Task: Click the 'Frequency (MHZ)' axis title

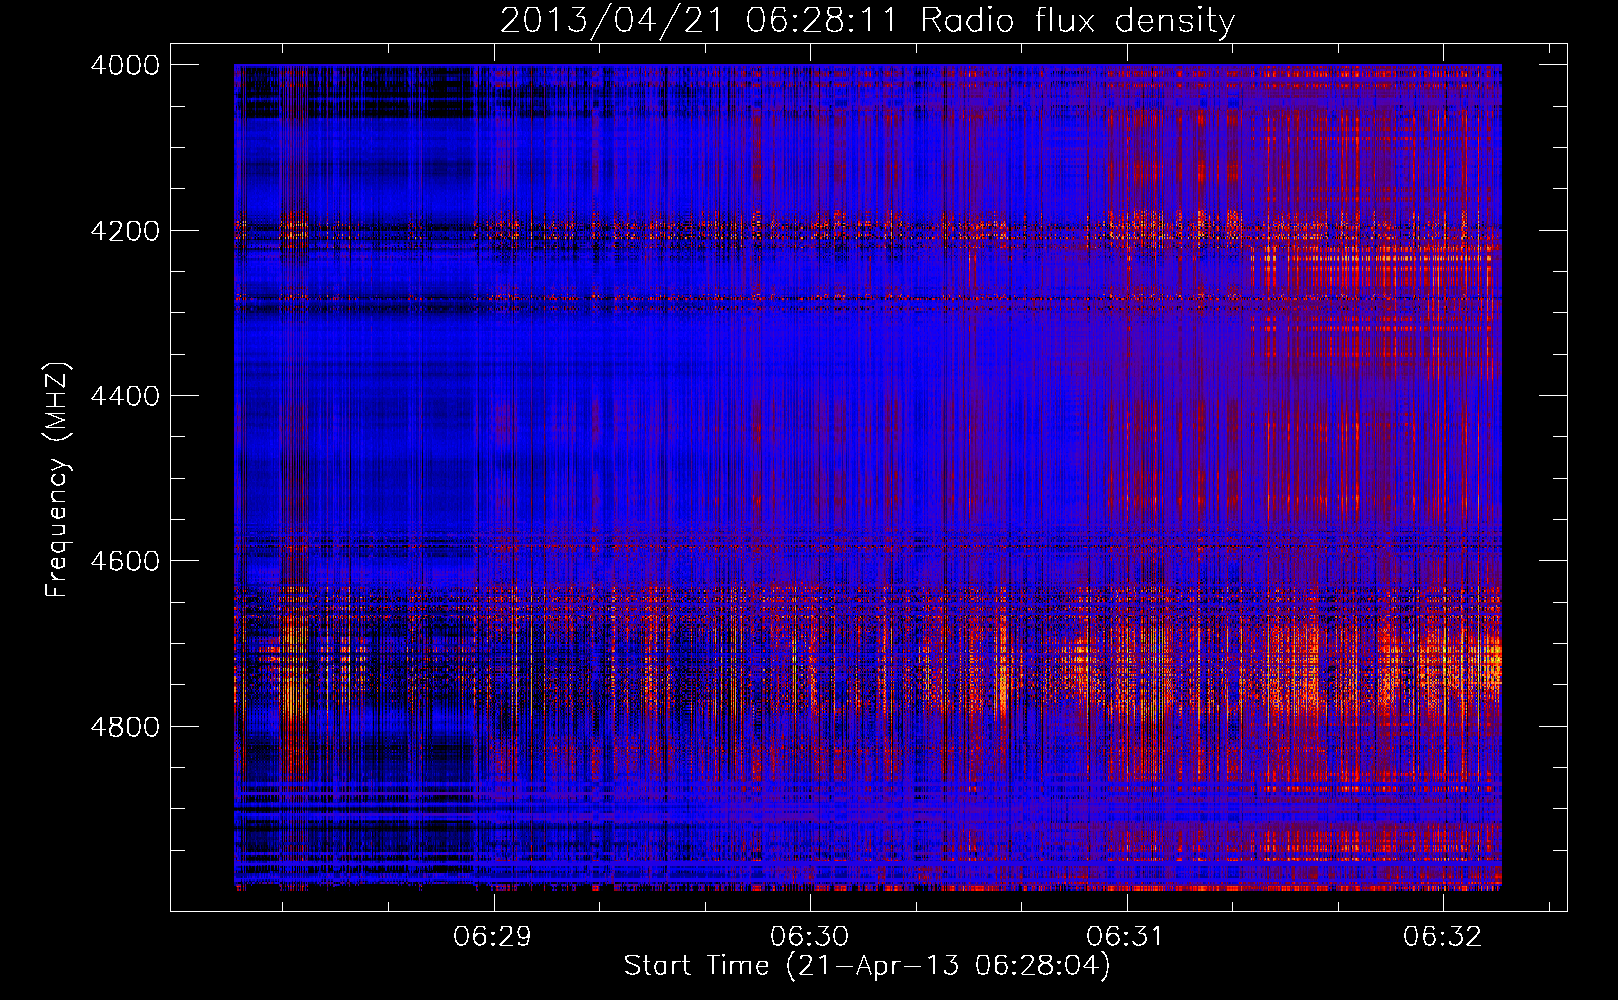Action: pyautogui.click(x=58, y=479)
